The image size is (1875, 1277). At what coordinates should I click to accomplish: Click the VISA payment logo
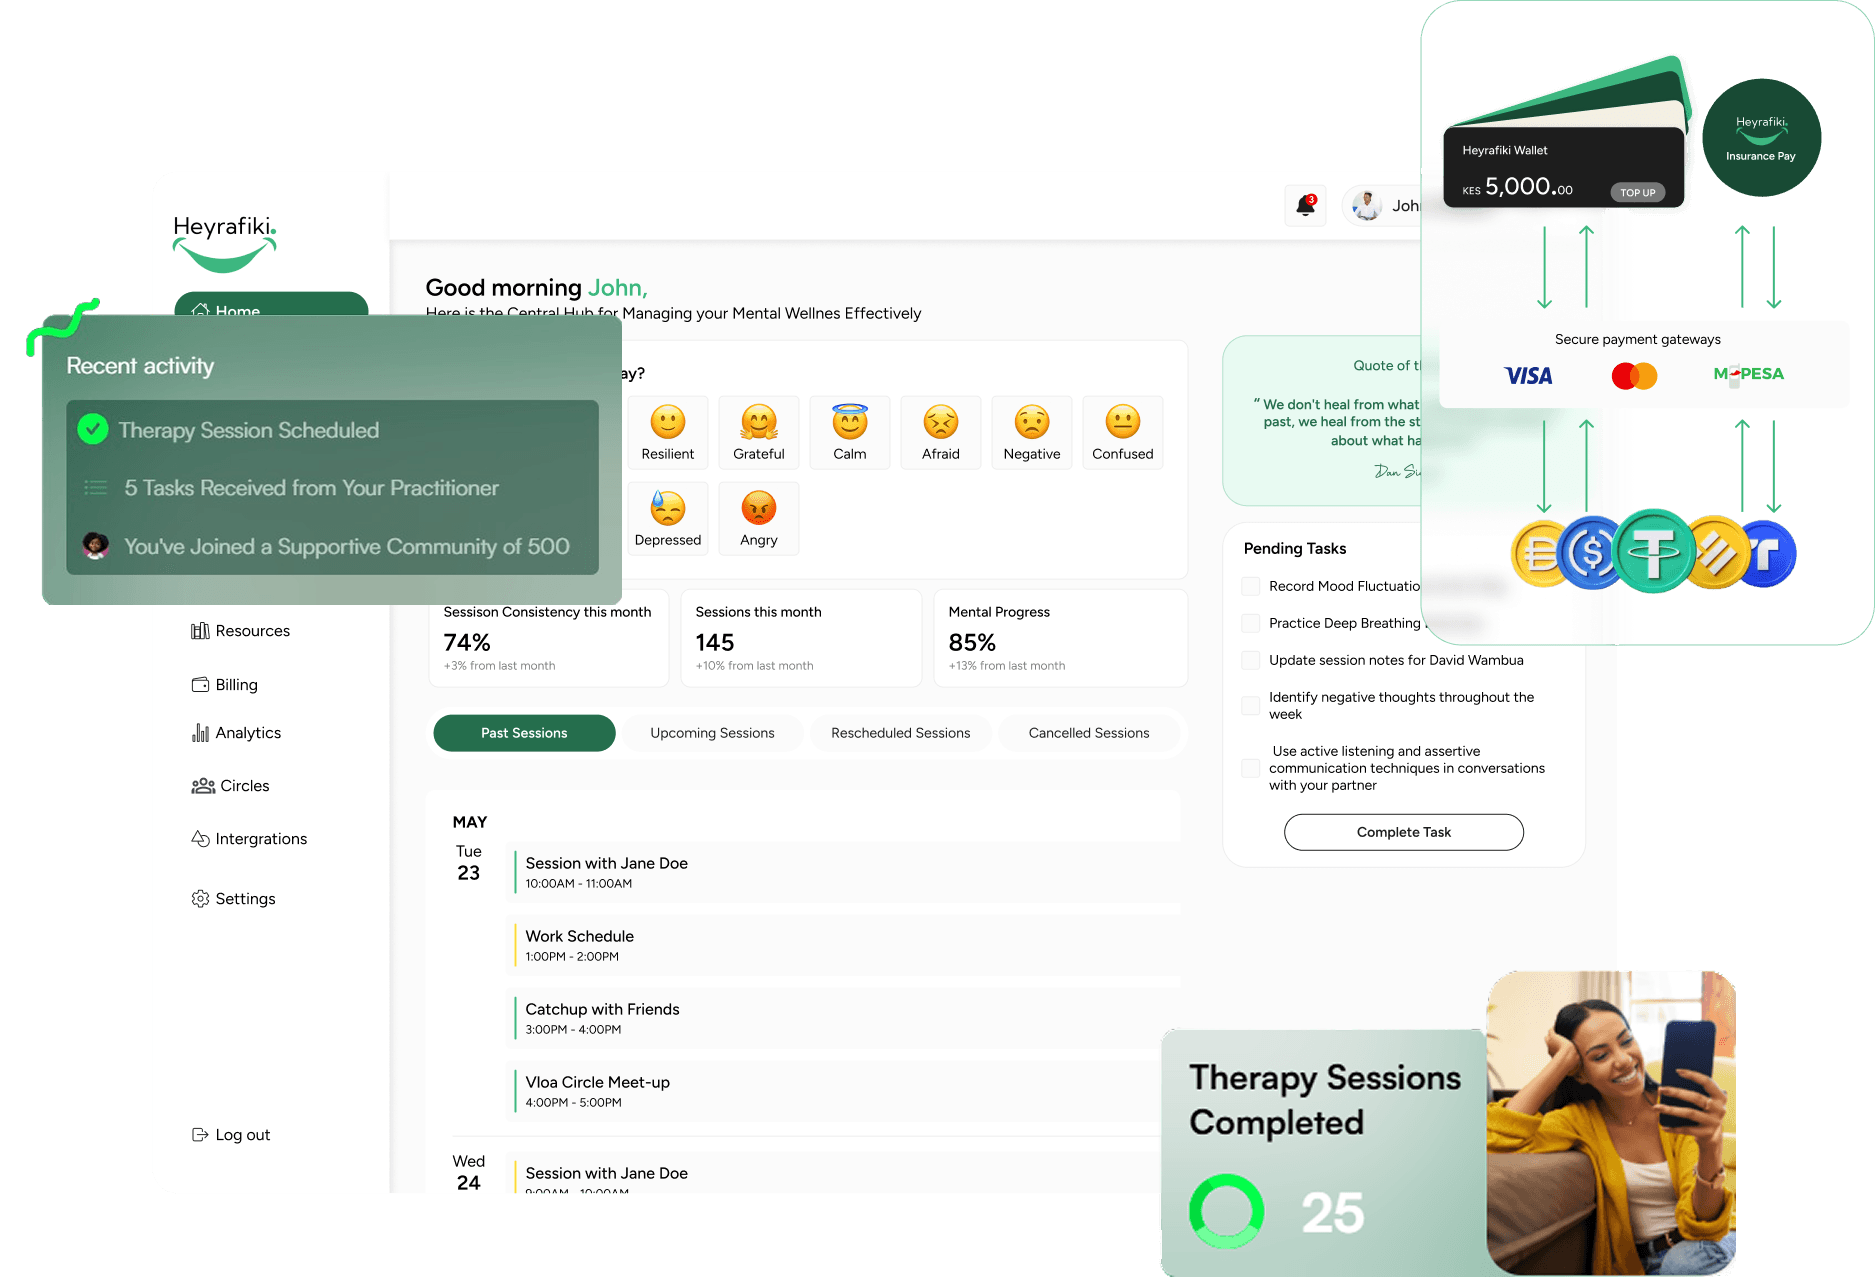(1529, 375)
